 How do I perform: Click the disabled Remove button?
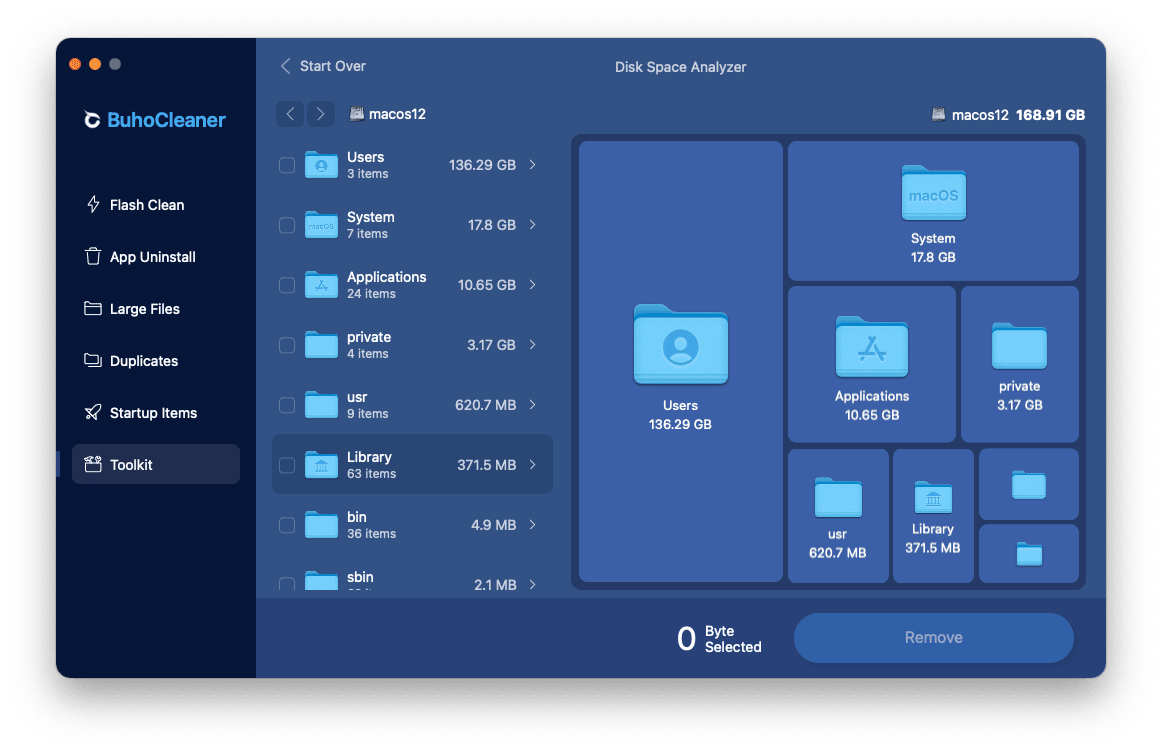tap(933, 637)
